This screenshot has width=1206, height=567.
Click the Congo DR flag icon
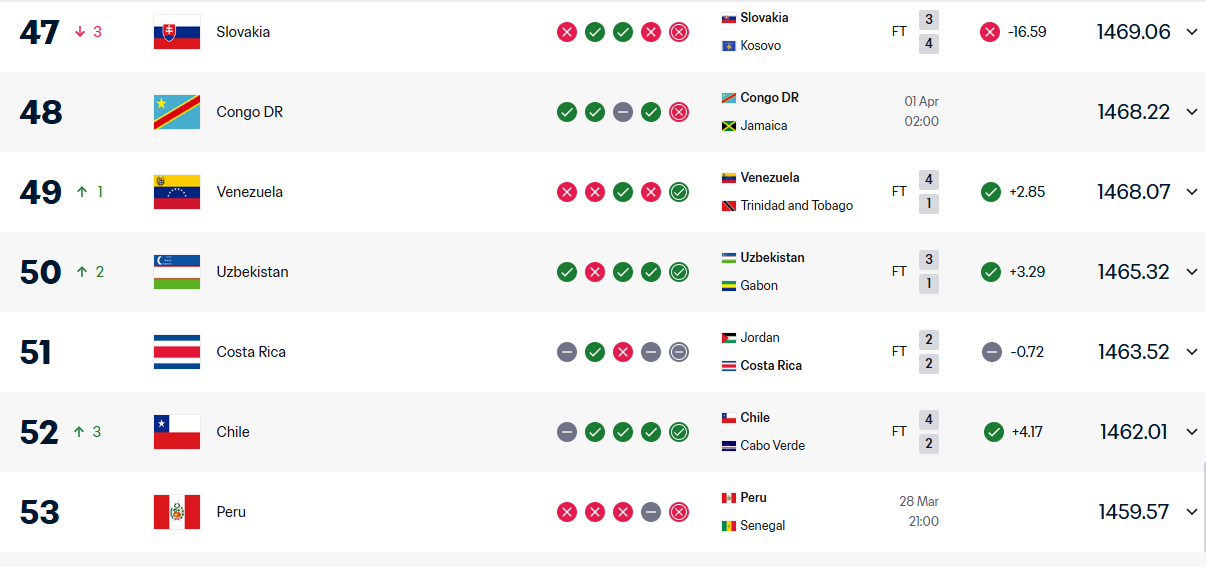point(177,112)
